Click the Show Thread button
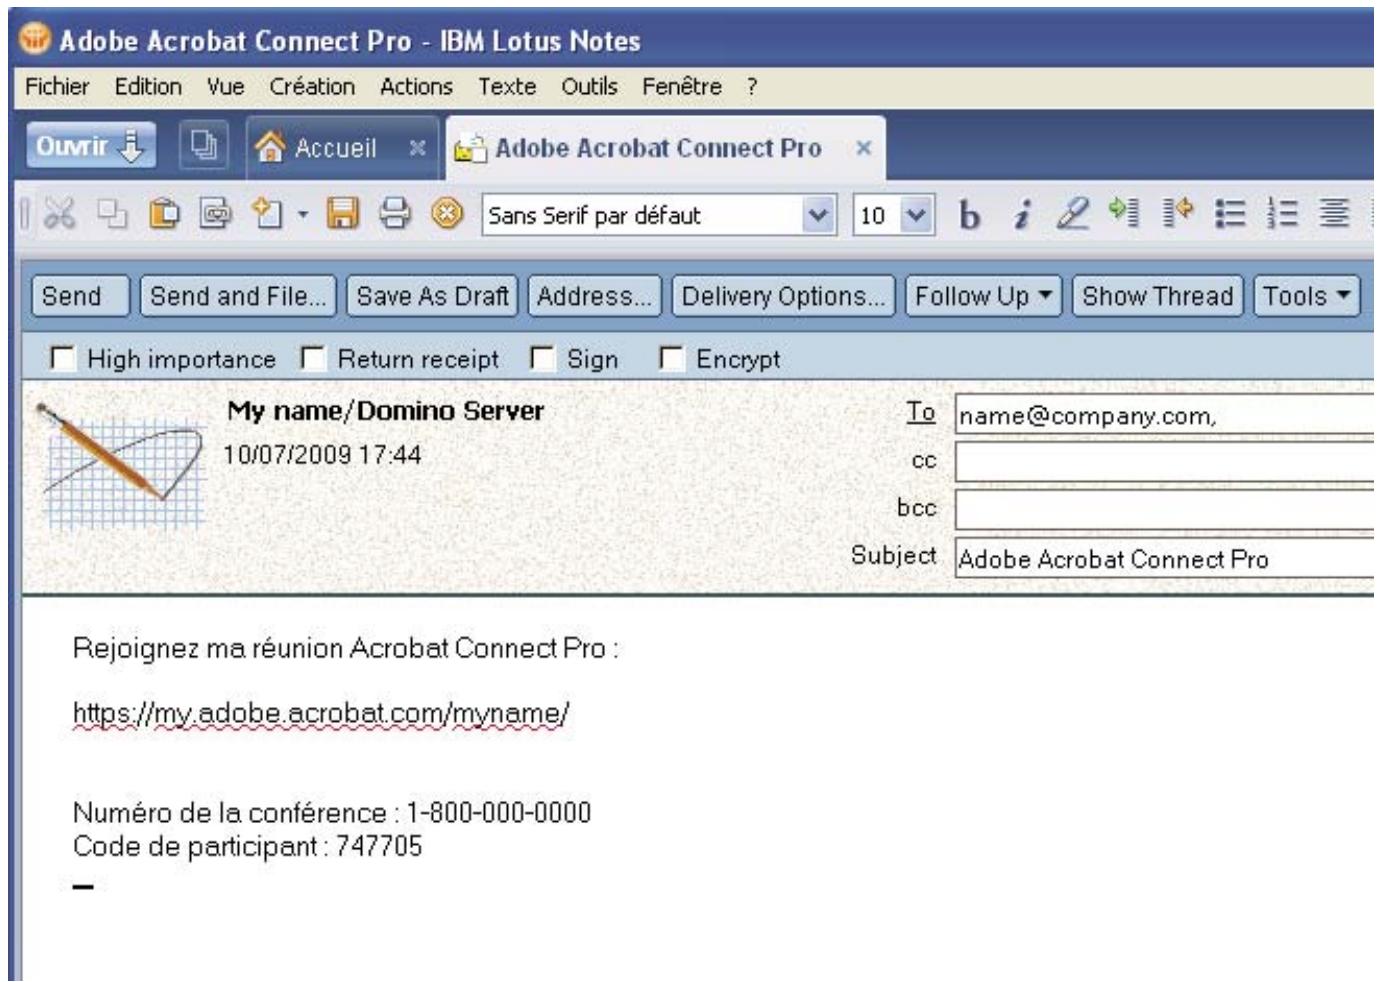This screenshot has height=982, width=1379. [1157, 297]
